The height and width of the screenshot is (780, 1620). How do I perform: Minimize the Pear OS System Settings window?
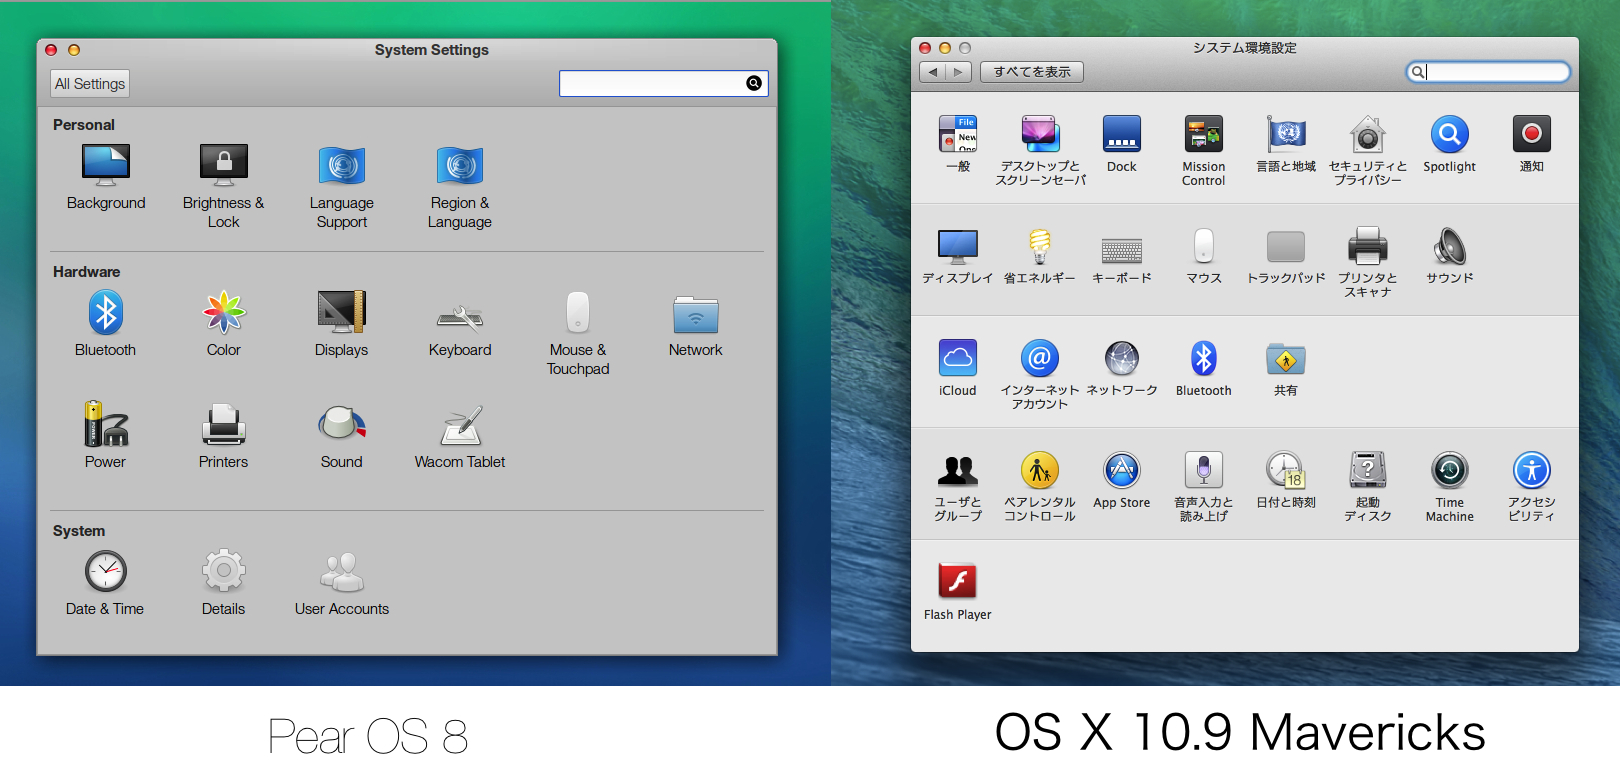[73, 50]
